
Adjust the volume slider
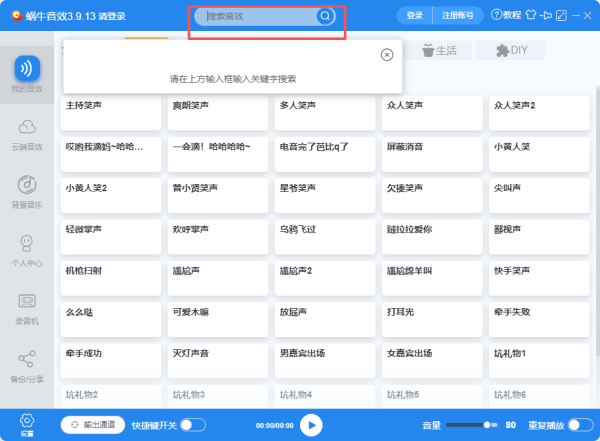coord(471,425)
